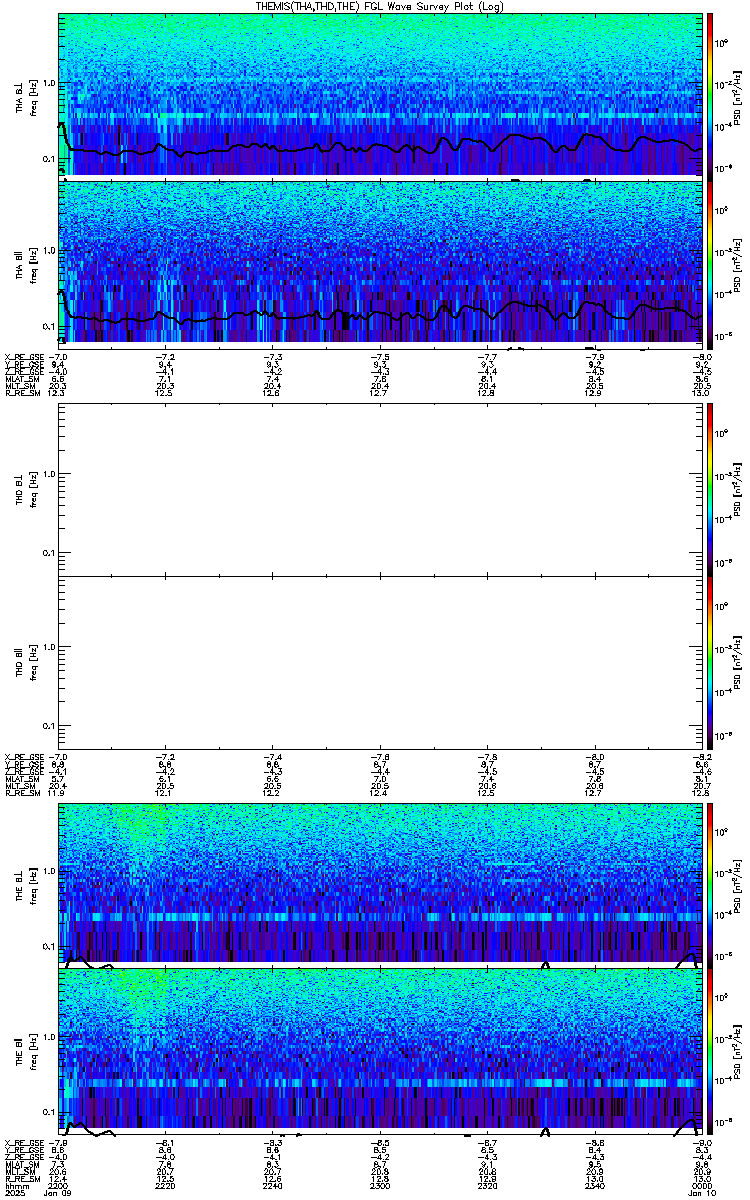
Task: Click the color bar beside the THA B⊥ panel
Action: click(x=711, y=95)
